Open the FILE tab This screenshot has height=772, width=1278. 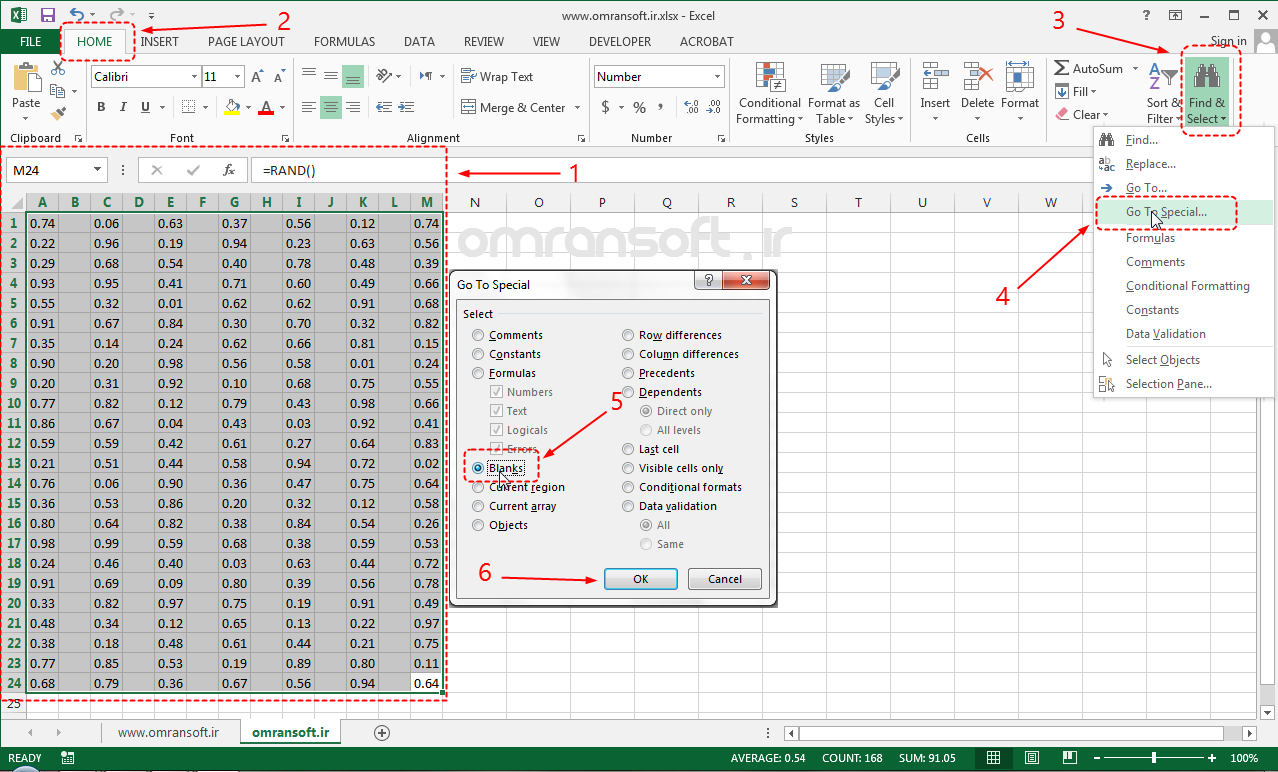[x=30, y=42]
